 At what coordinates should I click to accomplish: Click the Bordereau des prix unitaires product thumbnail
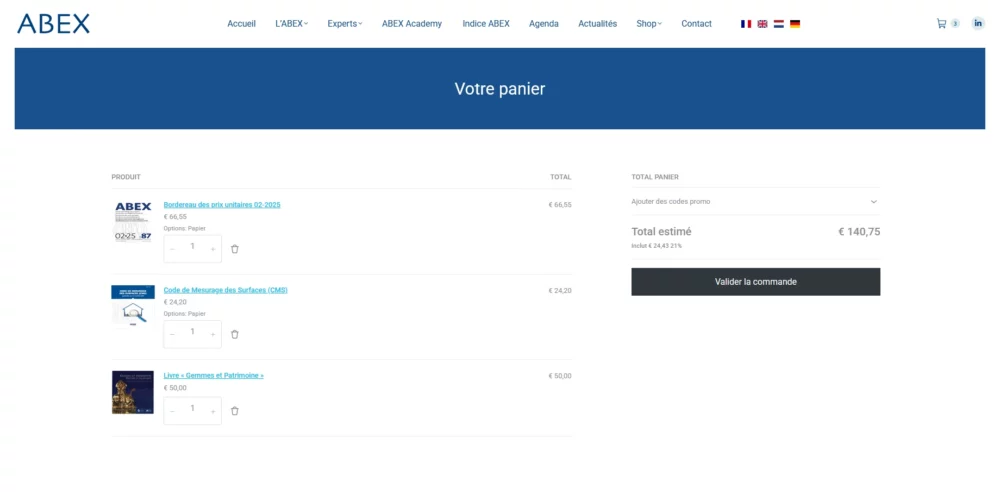[133, 221]
